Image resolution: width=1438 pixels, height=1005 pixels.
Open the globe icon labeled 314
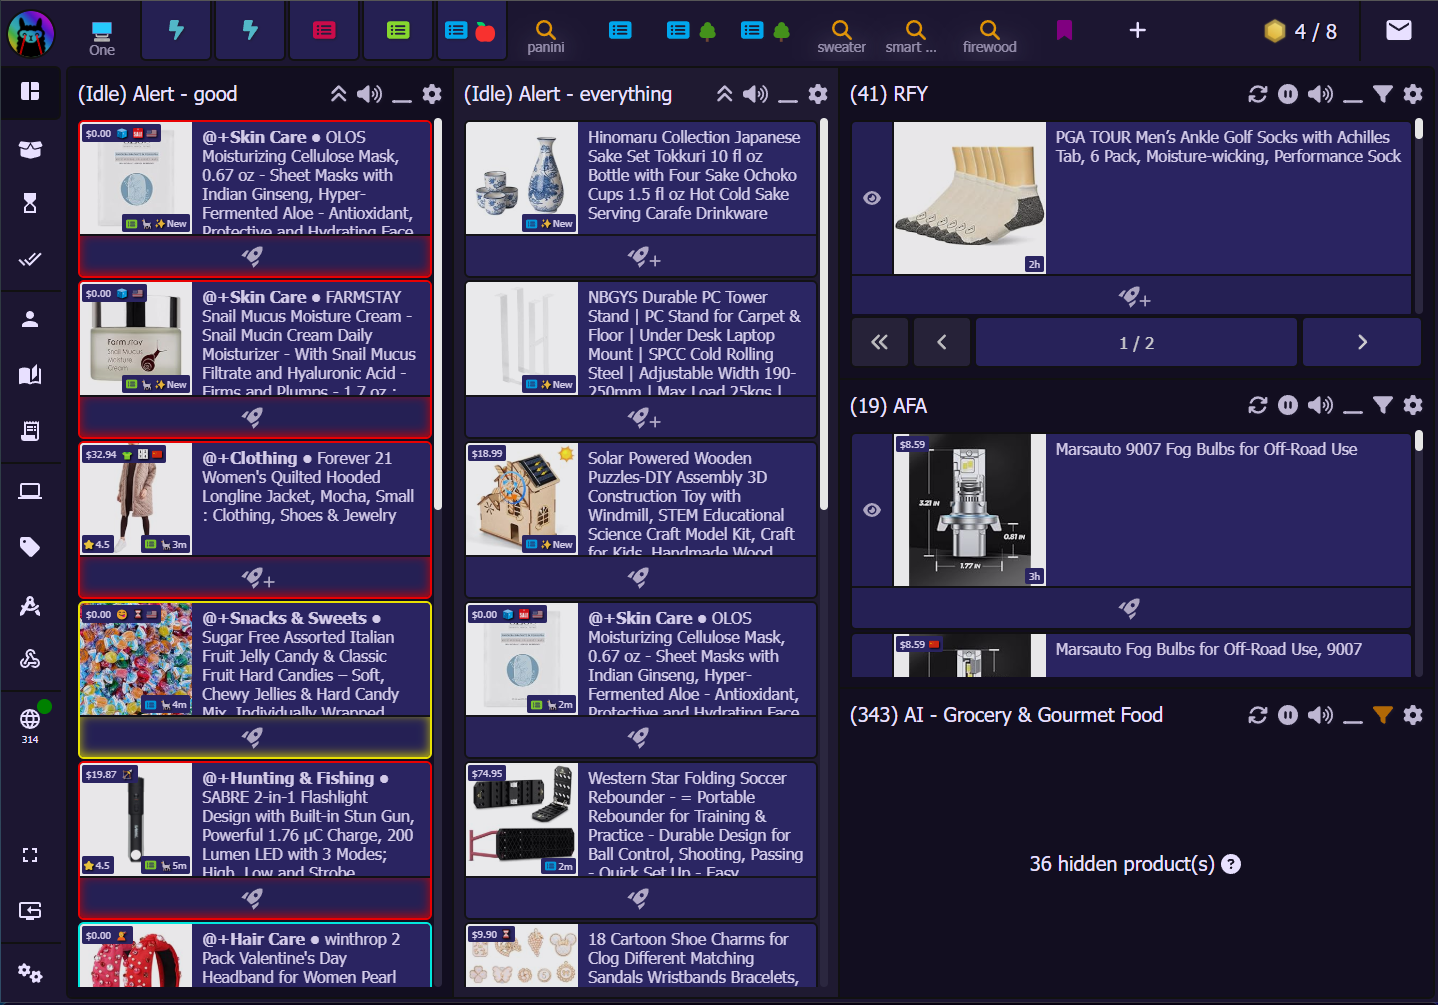30,719
